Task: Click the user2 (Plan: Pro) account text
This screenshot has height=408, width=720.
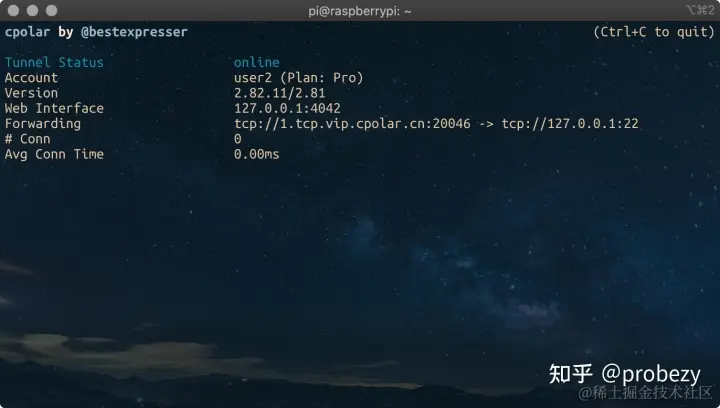Action: [x=299, y=78]
